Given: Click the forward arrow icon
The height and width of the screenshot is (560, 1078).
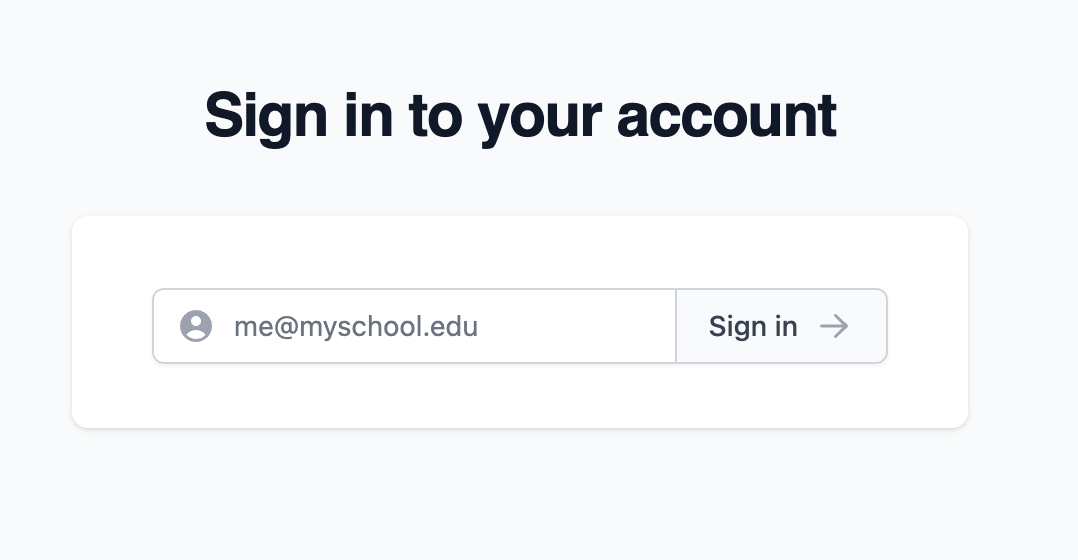Looking at the screenshot, I should pos(834,326).
